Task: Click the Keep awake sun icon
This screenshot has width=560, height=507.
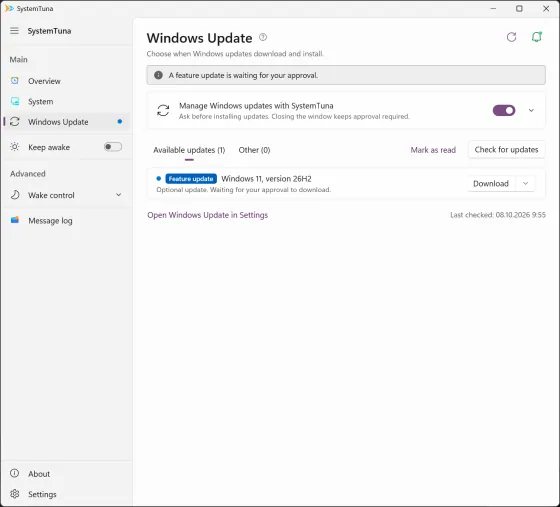Action: tap(15, 147)
